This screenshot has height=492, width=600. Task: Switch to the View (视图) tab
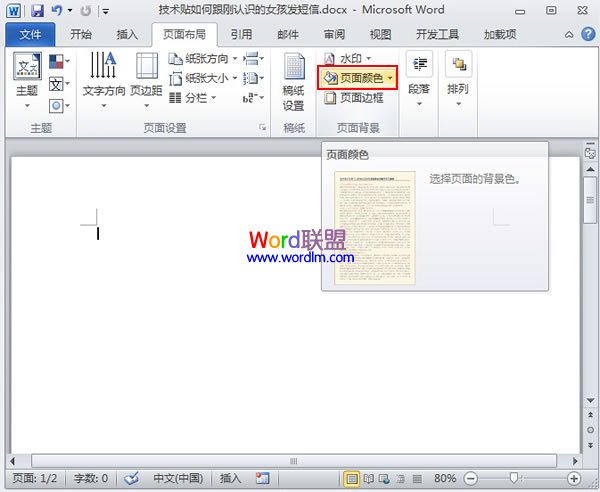(380, 35)
